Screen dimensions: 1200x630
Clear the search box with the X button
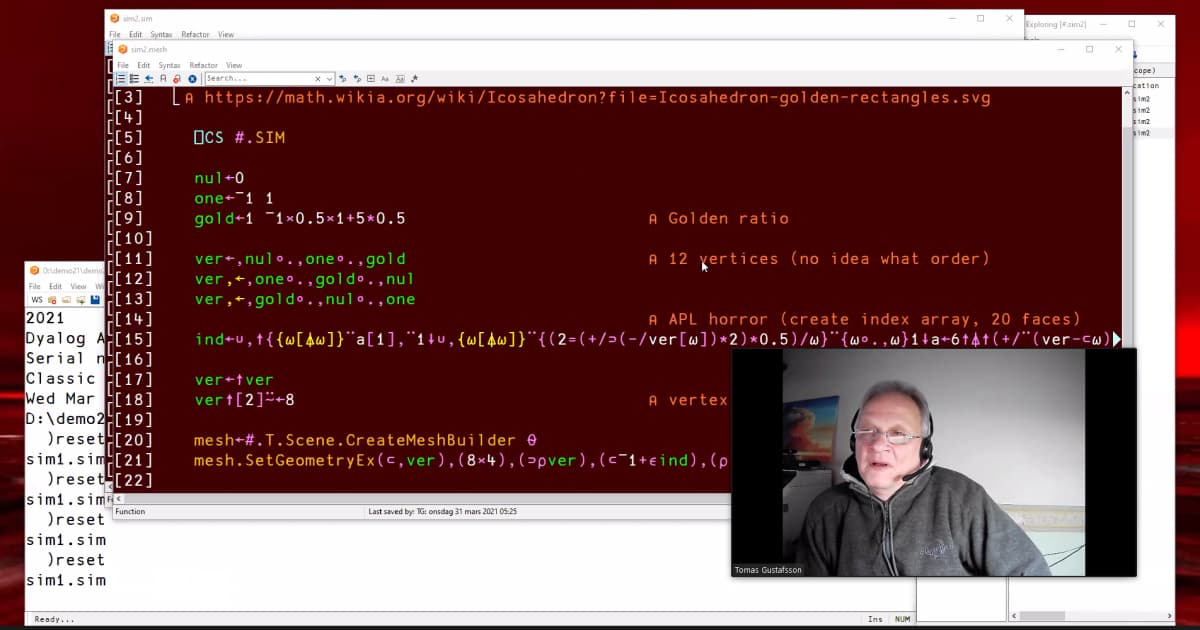pyautogui.click(x=318, y=79)
